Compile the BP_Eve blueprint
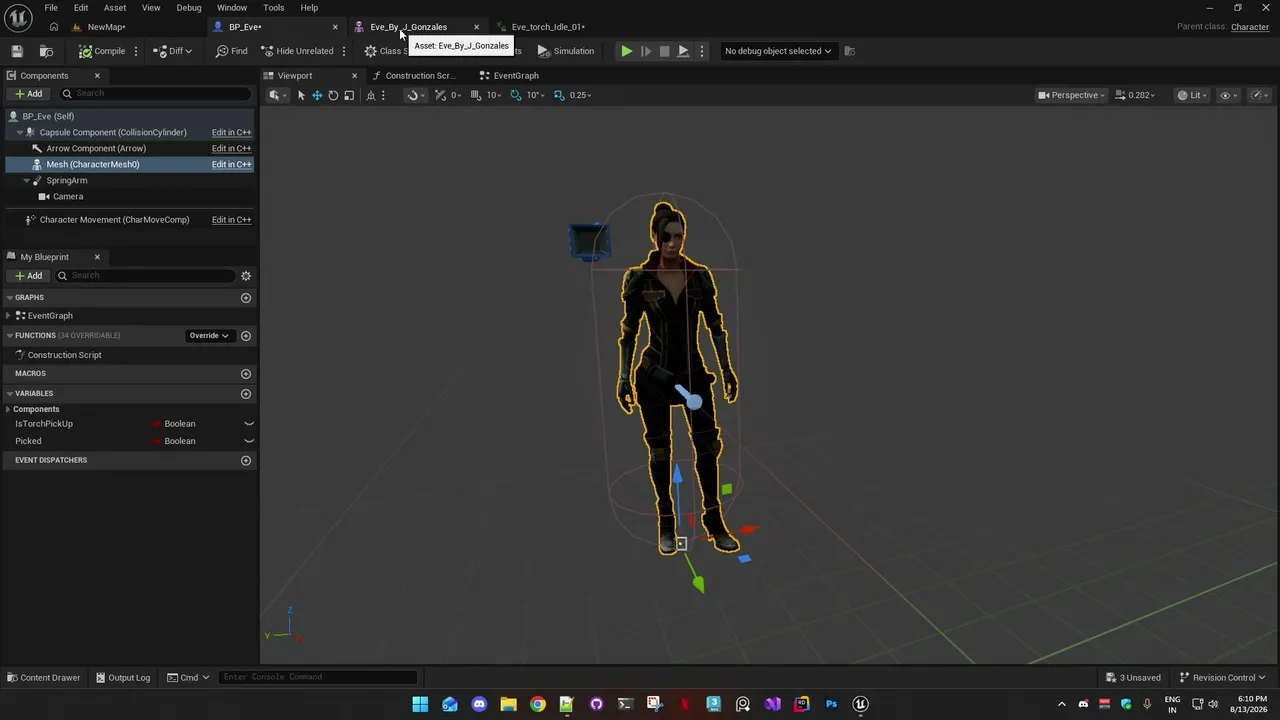 (102, 51)
